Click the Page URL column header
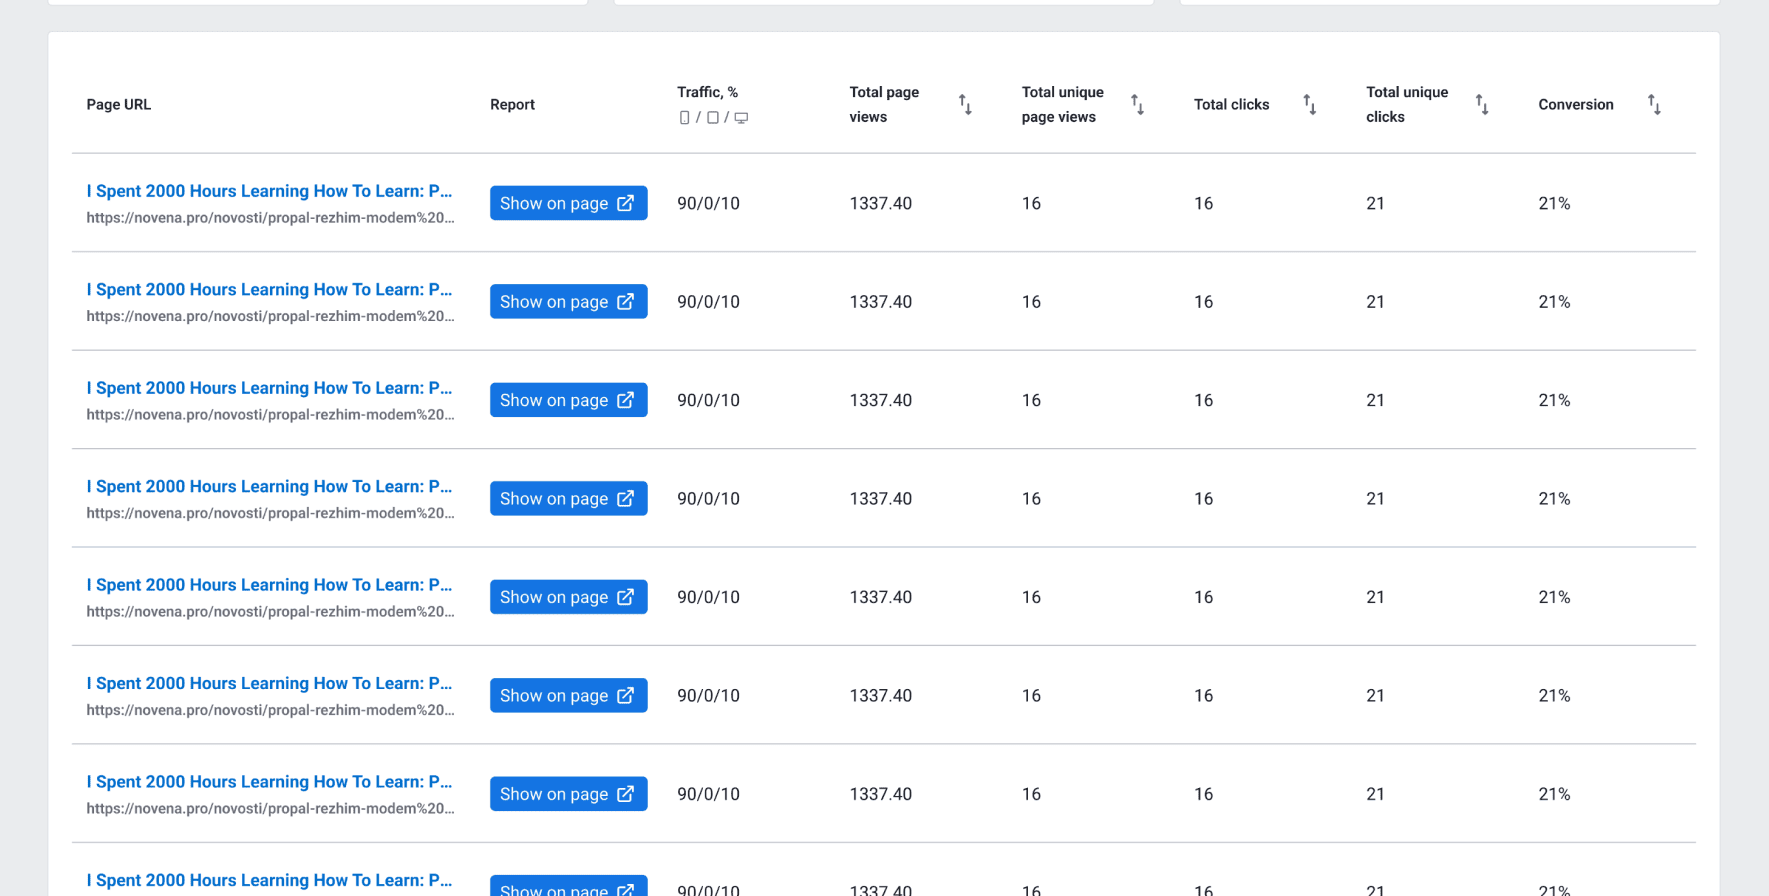This screenshot has height=896, width=1769. 119,105
